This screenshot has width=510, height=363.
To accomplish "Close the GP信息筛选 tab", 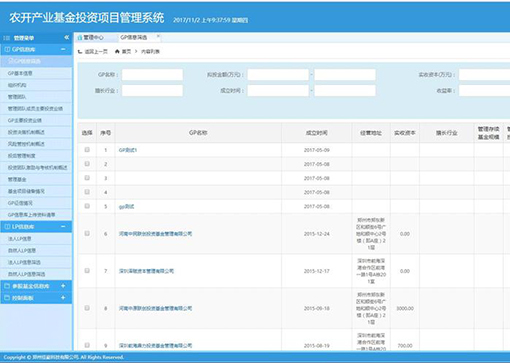I will [x=158, y=36].
